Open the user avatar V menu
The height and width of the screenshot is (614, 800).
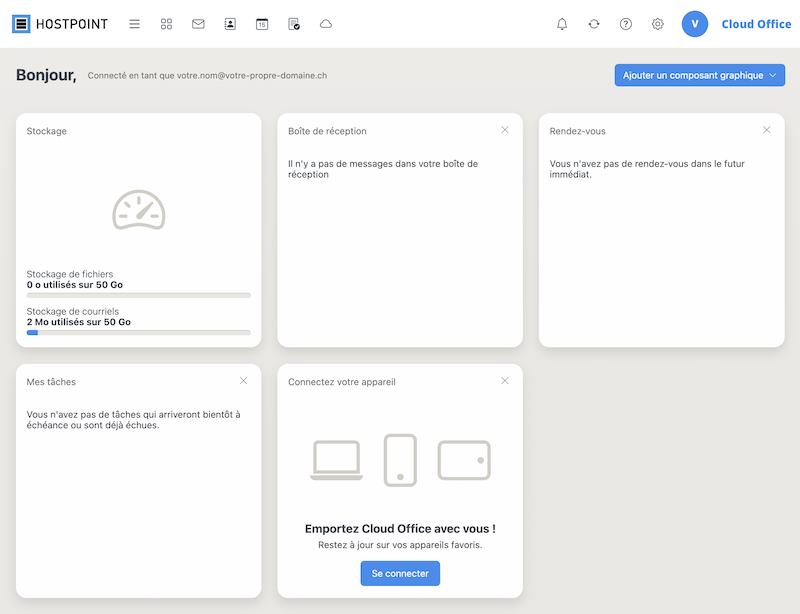[695, 24]
